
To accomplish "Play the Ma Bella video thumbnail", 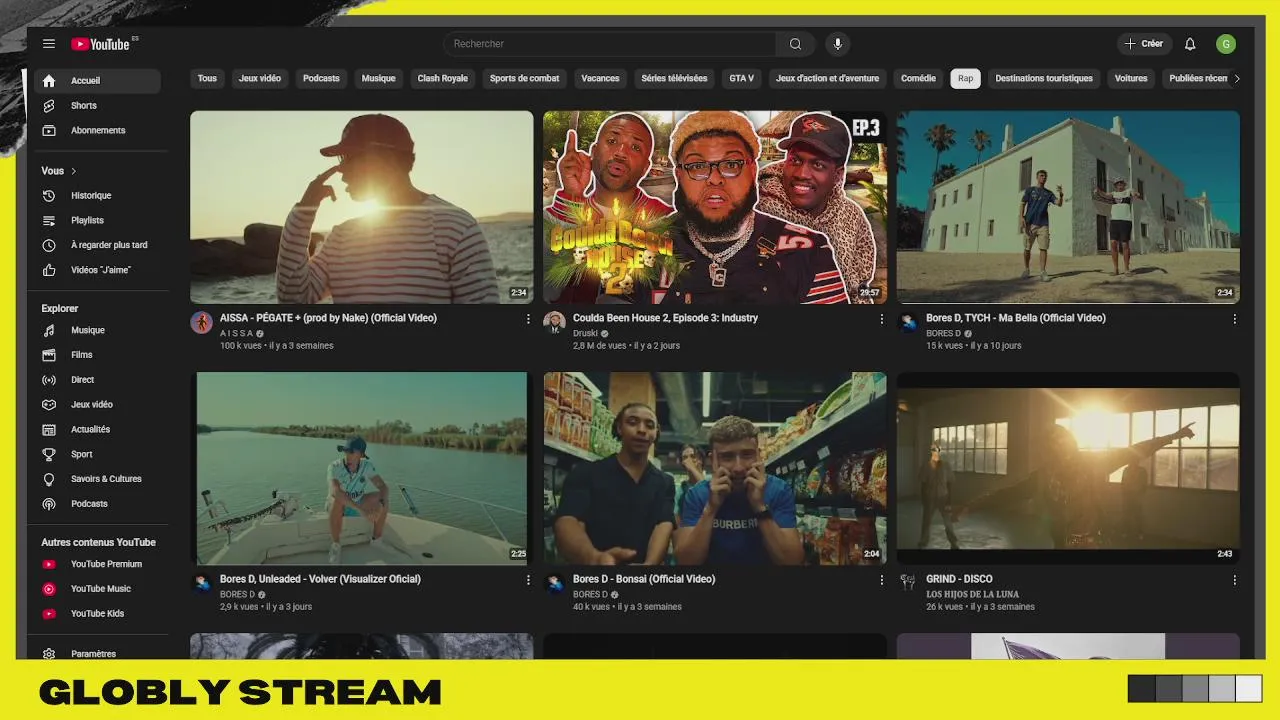I will point(1068,207).
